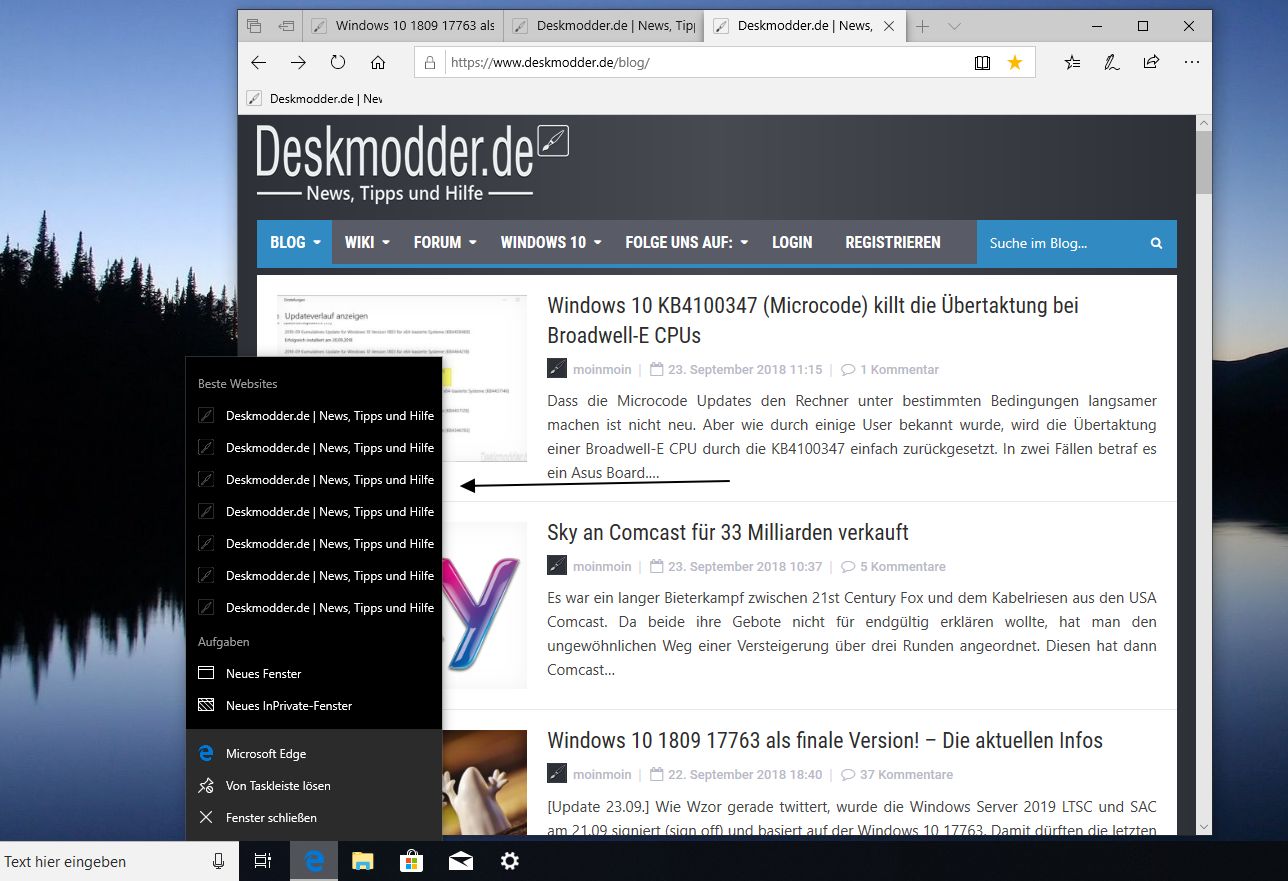Open a new tab with plus icon
This screenshot has height=881, width=1288.
click(x=923, y=26)
